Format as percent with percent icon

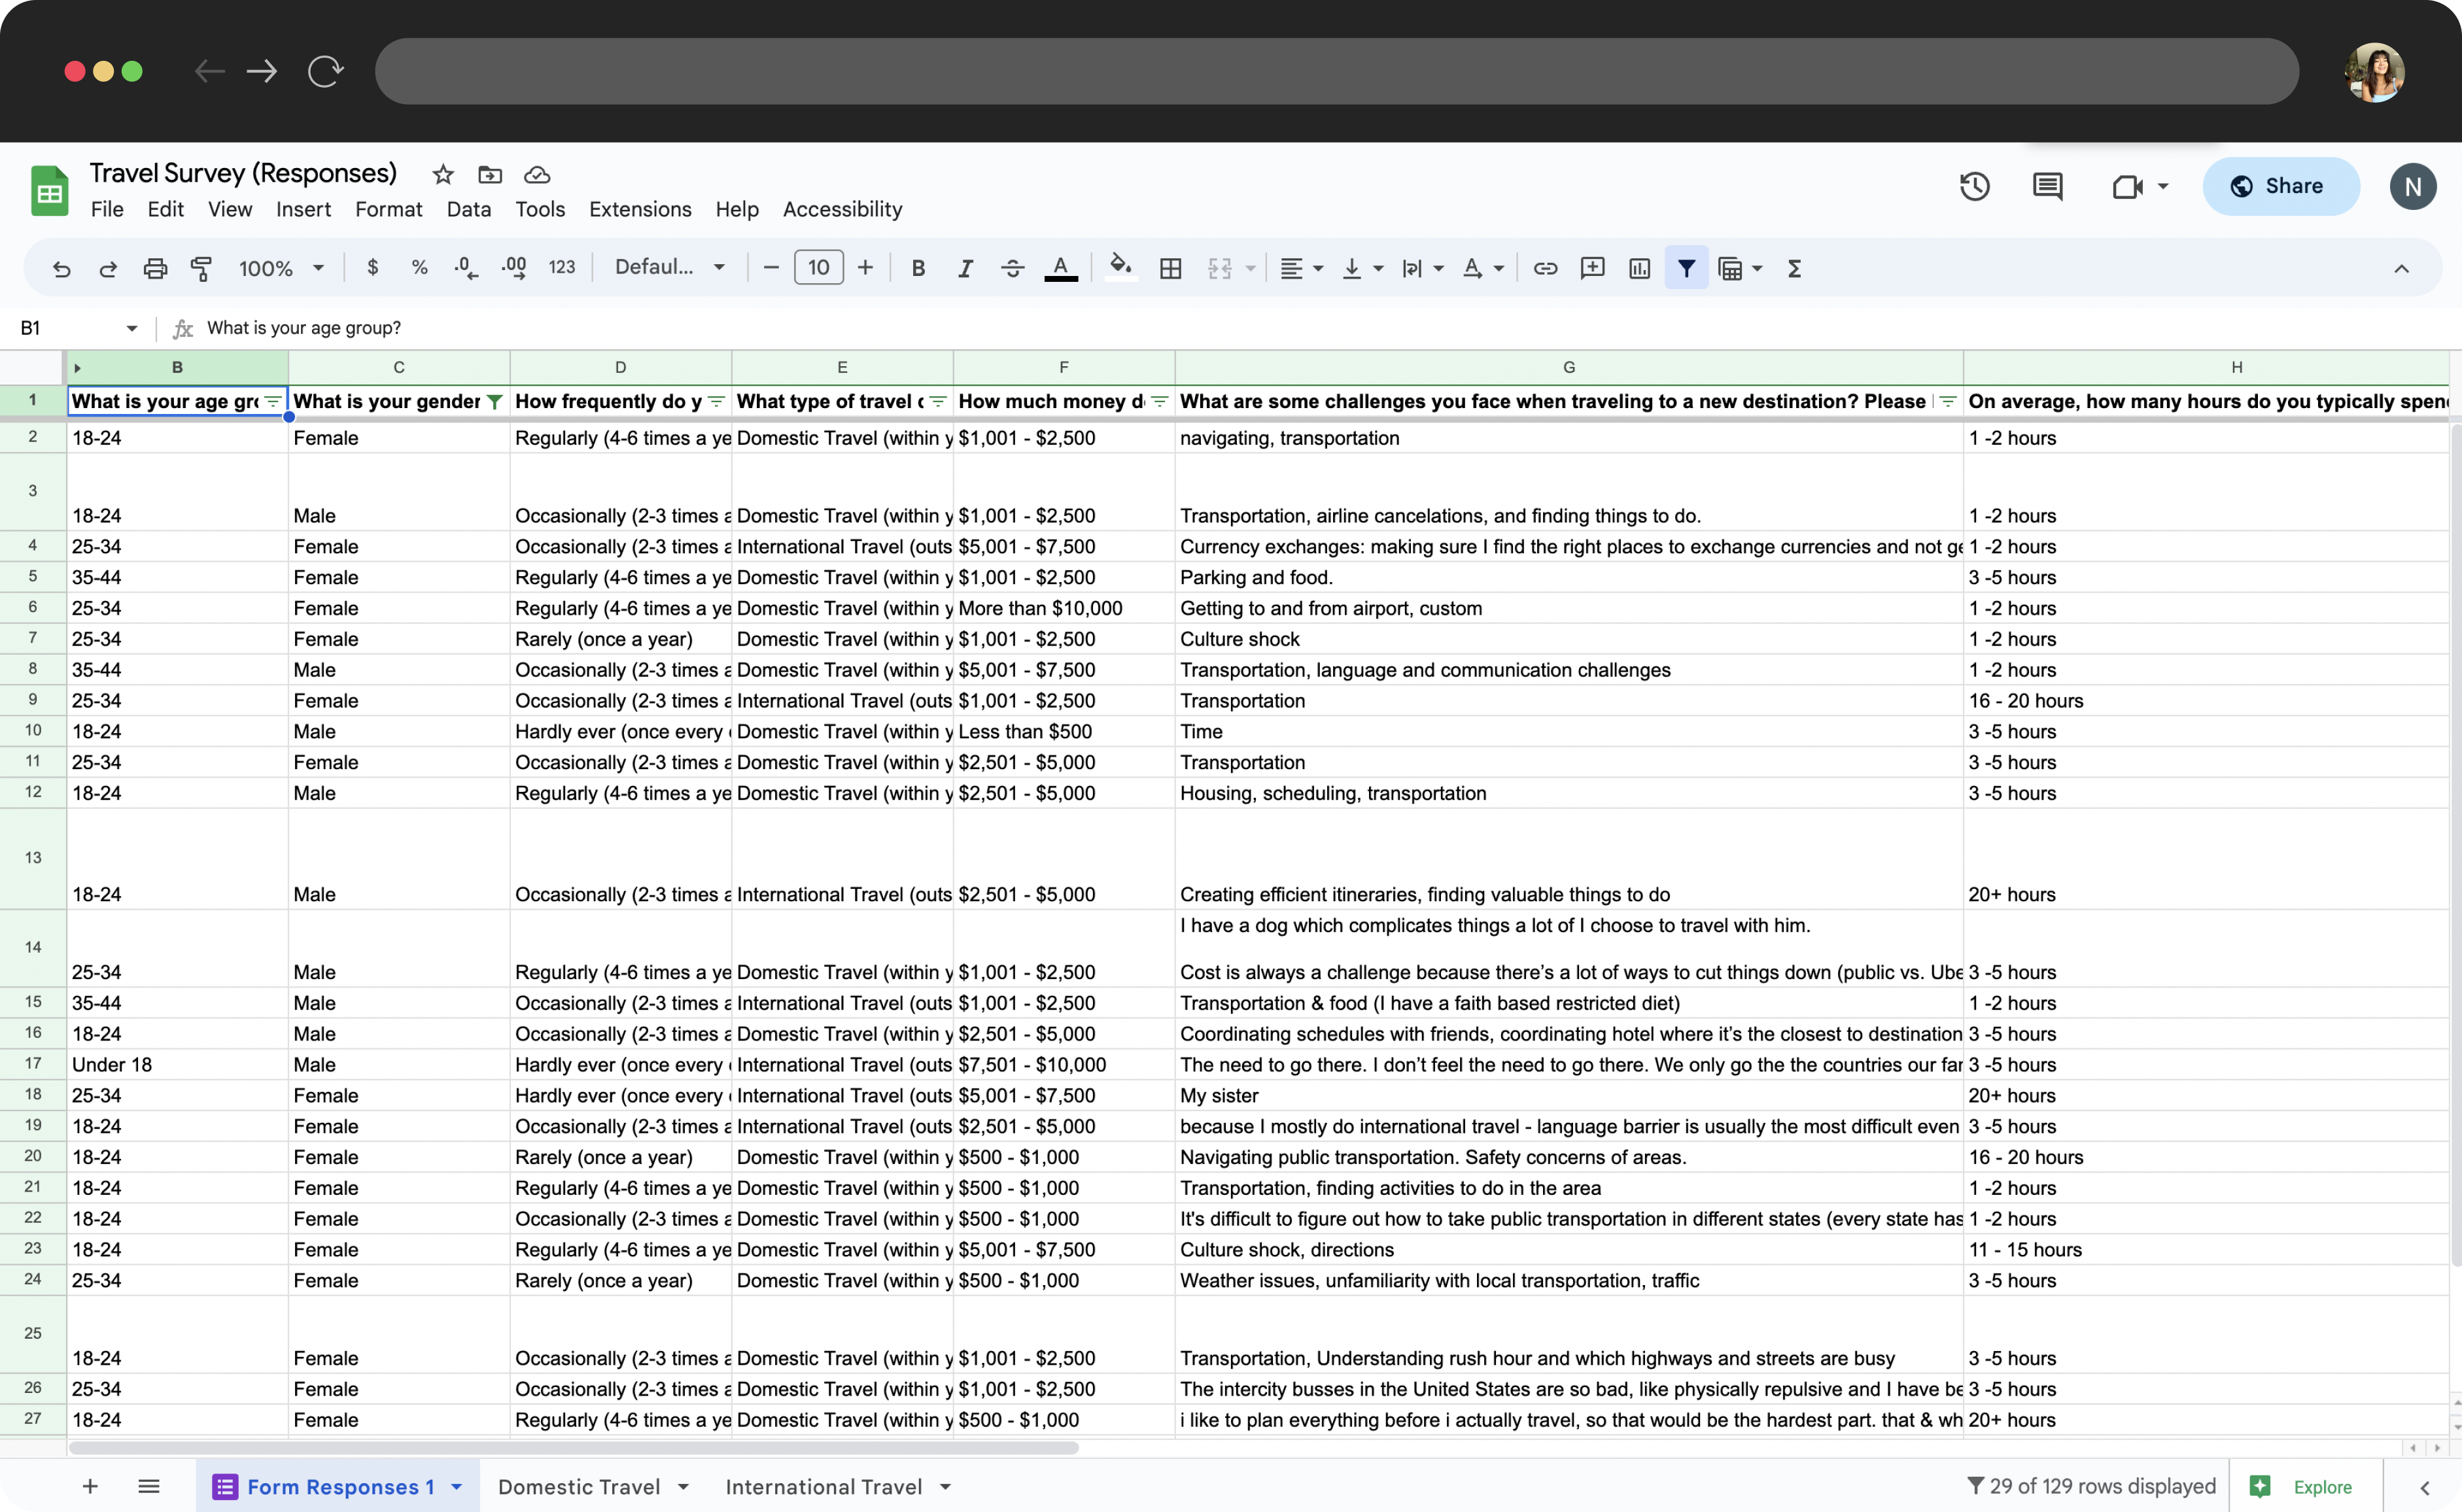tap(420, 267)
